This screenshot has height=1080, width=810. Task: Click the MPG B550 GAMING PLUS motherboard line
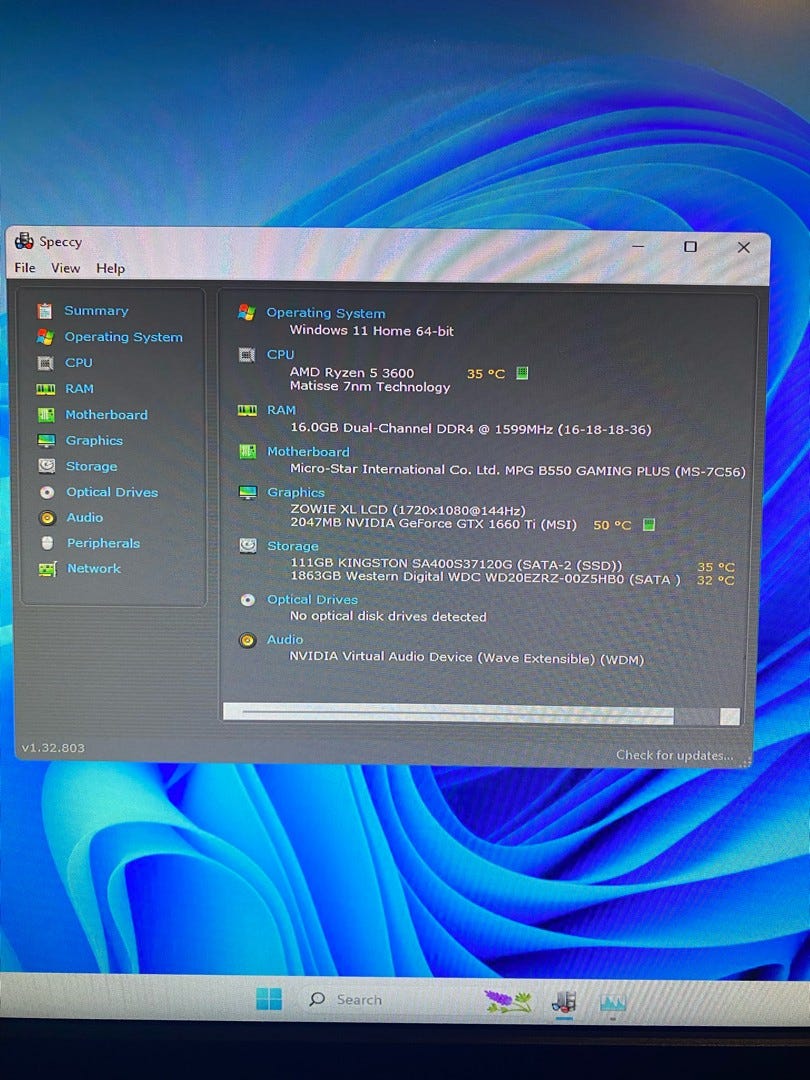pyautogui.click(x=517, y=470)
